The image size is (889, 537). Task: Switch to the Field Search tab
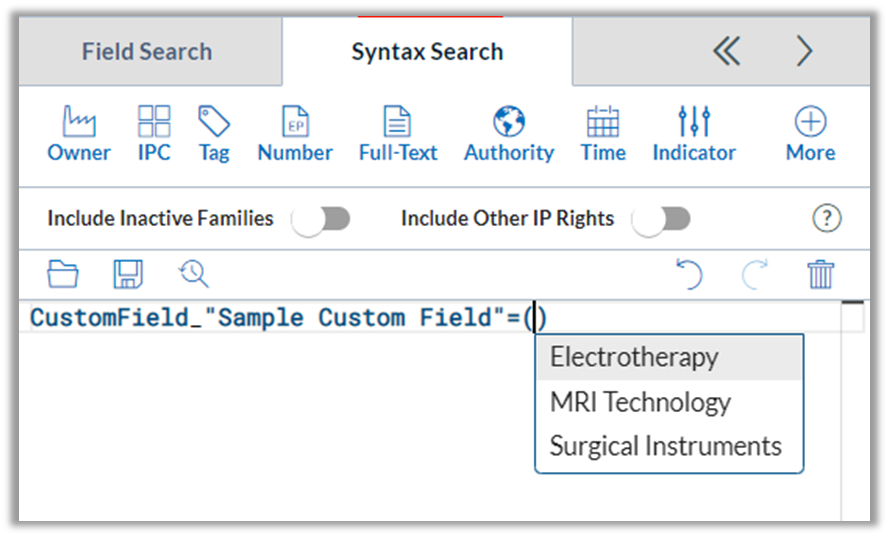147,52
